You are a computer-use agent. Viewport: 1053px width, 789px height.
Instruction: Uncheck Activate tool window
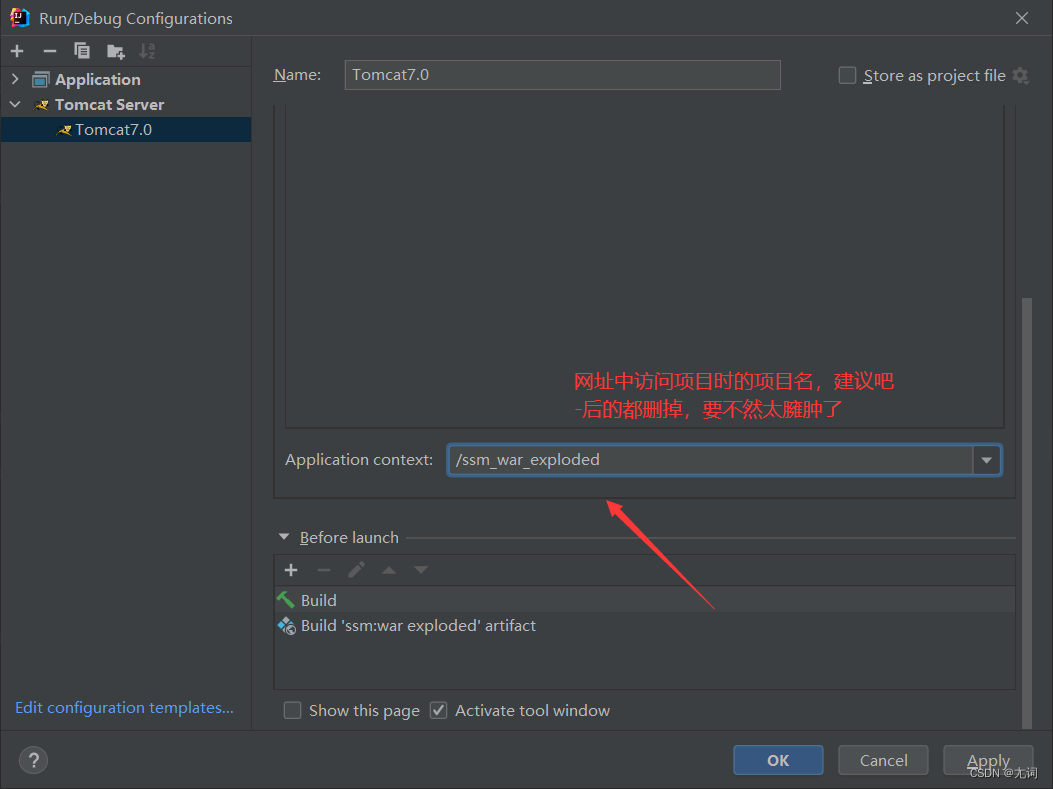click(x=439, y=710)
